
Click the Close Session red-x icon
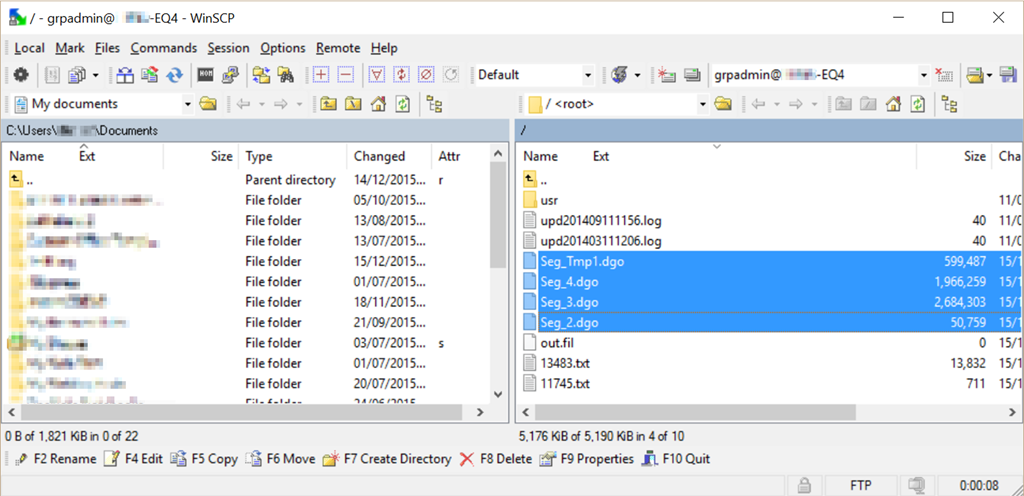pyautogui.click(x=944, y=75)
